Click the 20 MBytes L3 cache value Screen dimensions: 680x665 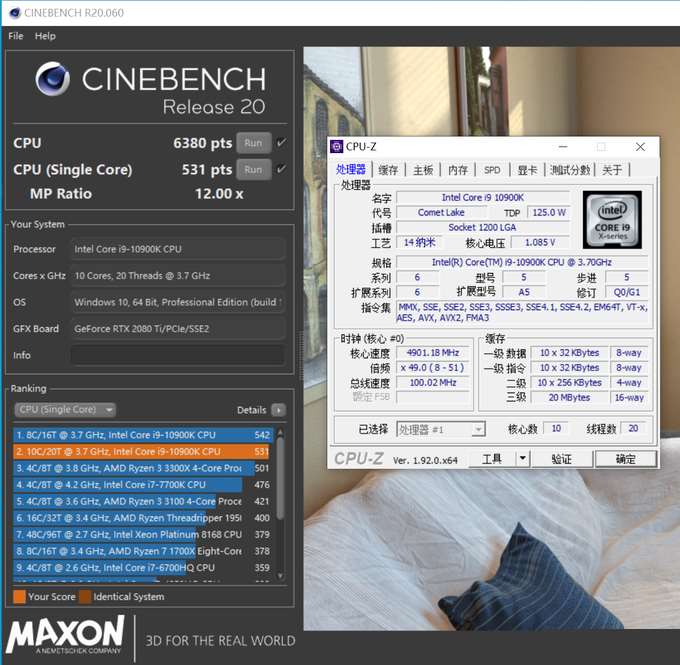pos(569,397)
